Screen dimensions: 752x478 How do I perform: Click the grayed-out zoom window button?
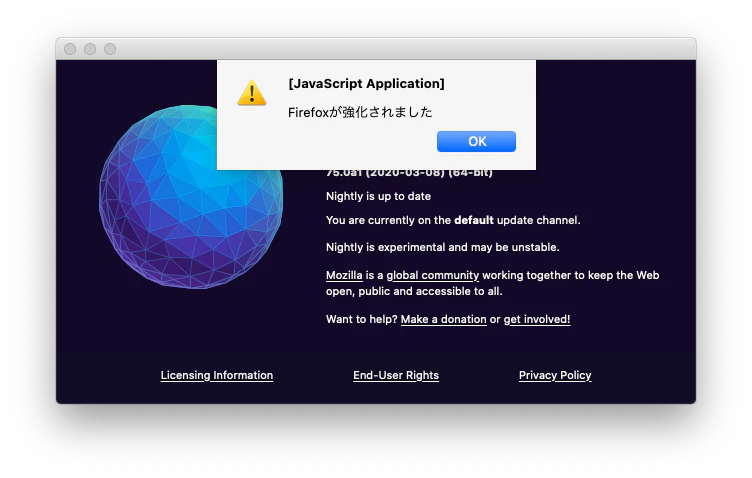(110, 49)
